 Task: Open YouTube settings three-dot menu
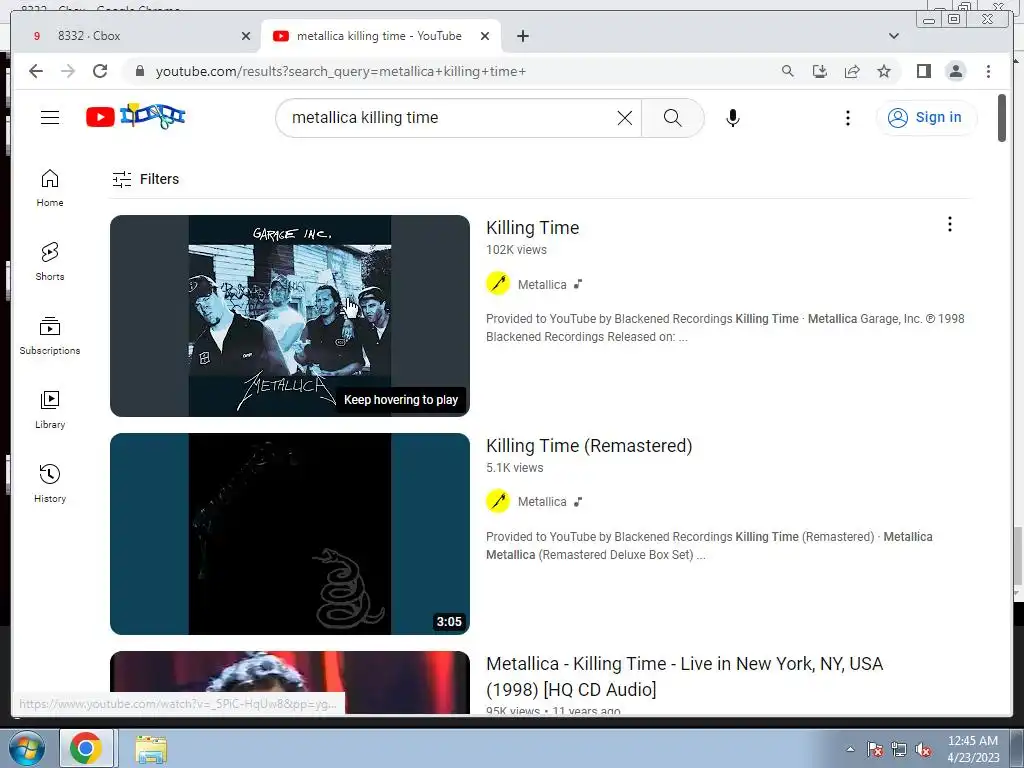tap(848, 118)
